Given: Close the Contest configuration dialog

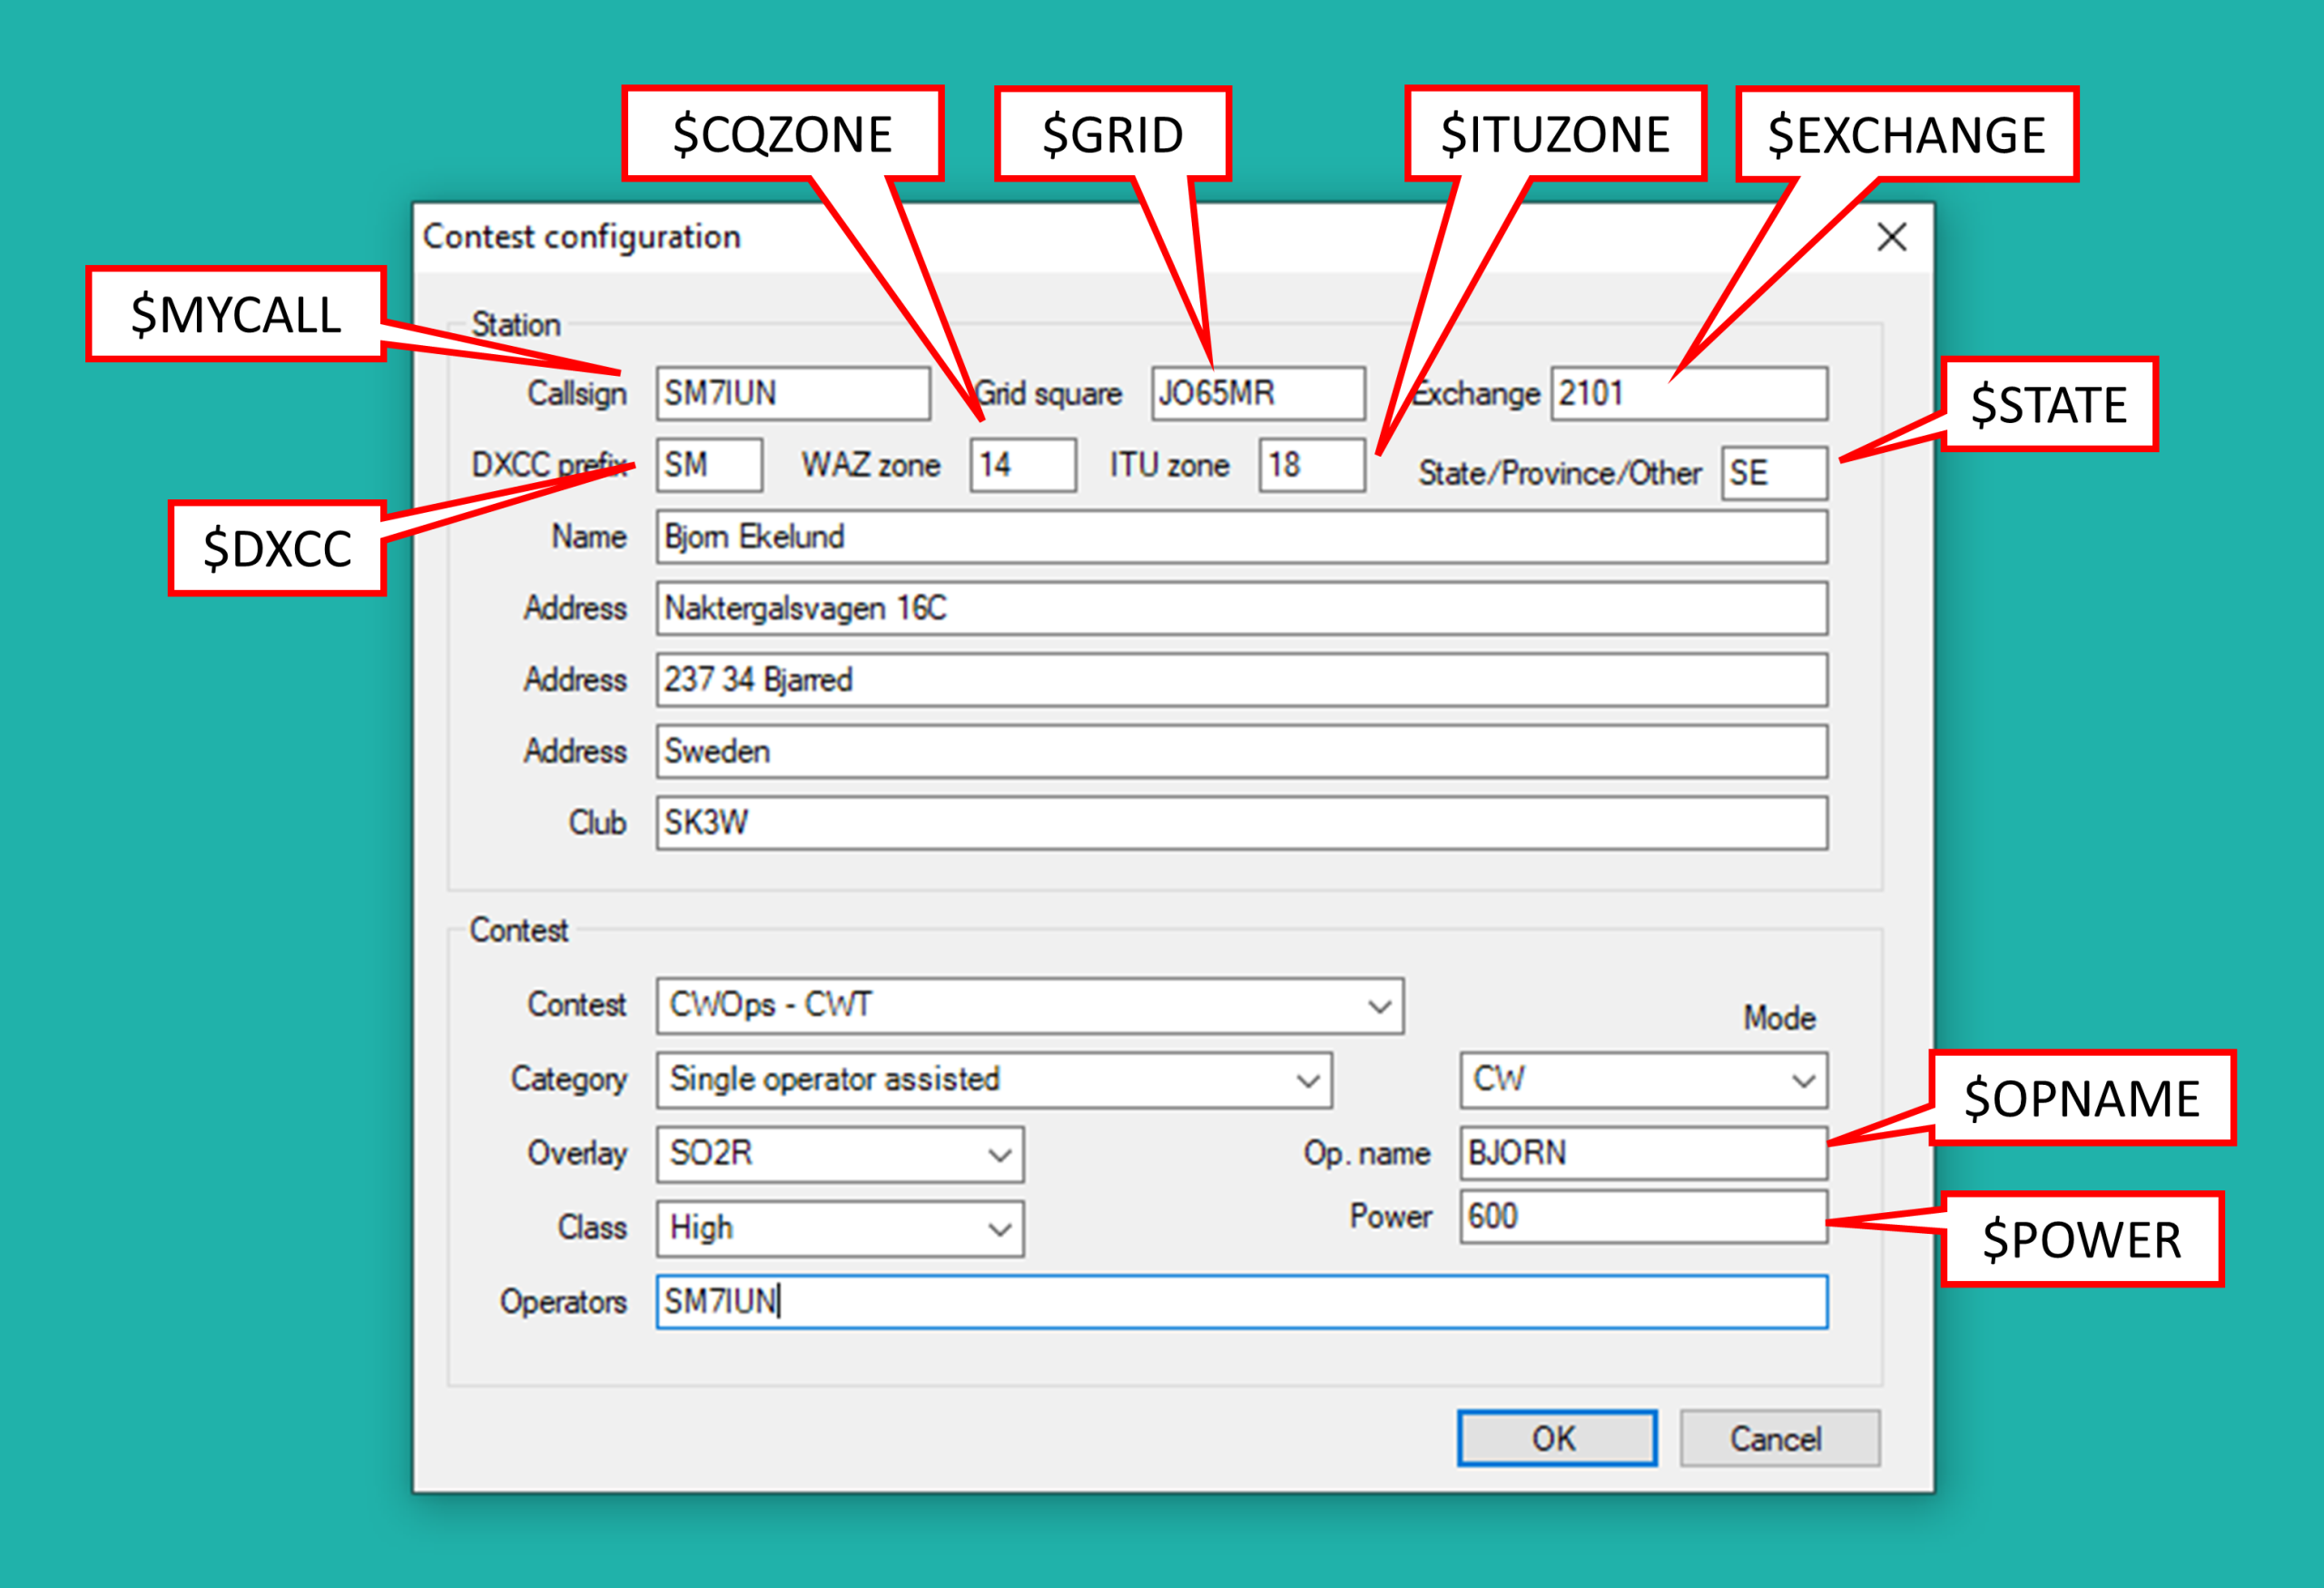Looking at the screenshot, I should (x=1891, y=237).
